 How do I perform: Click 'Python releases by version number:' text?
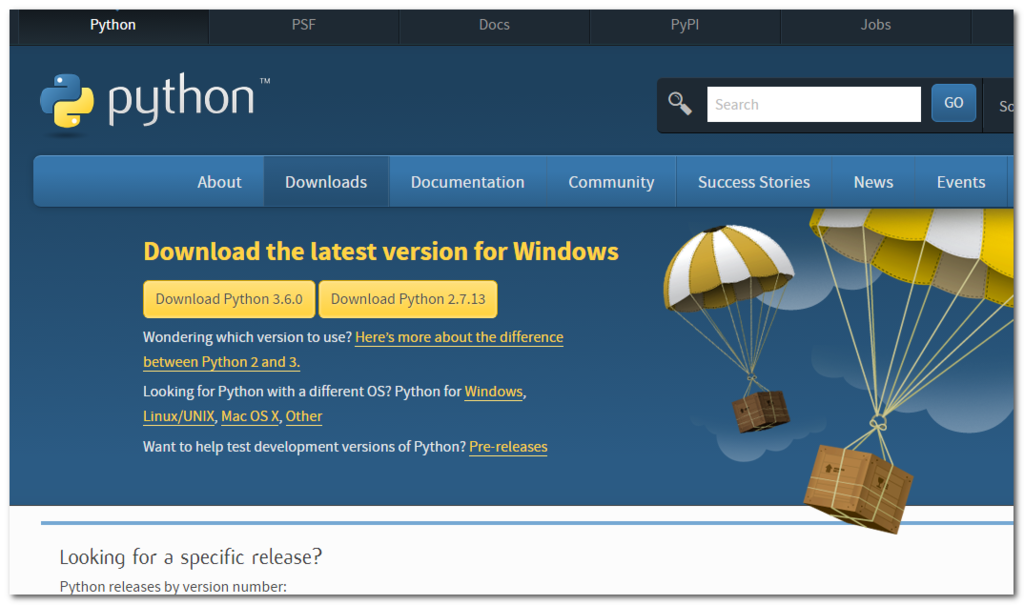pos(173,586)
